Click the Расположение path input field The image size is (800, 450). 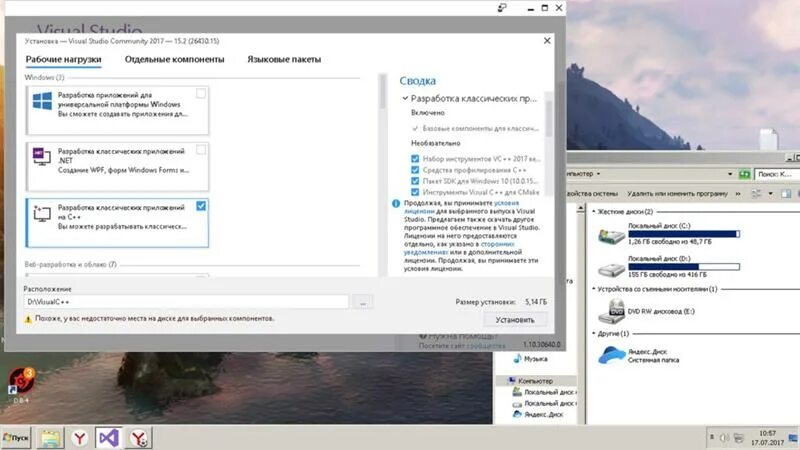[x=186, y=302]
